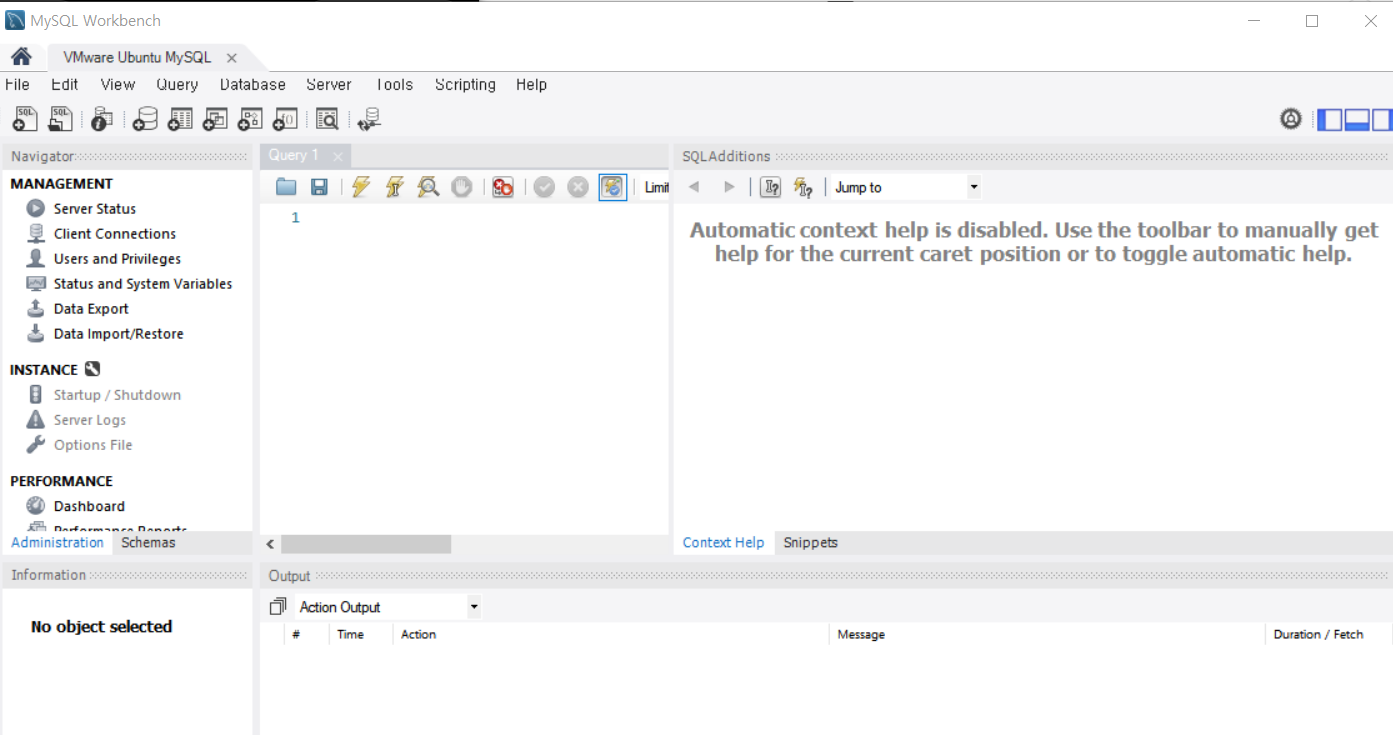
Task: Execute the SQL script lightning icon
Action: click(361, 187)
